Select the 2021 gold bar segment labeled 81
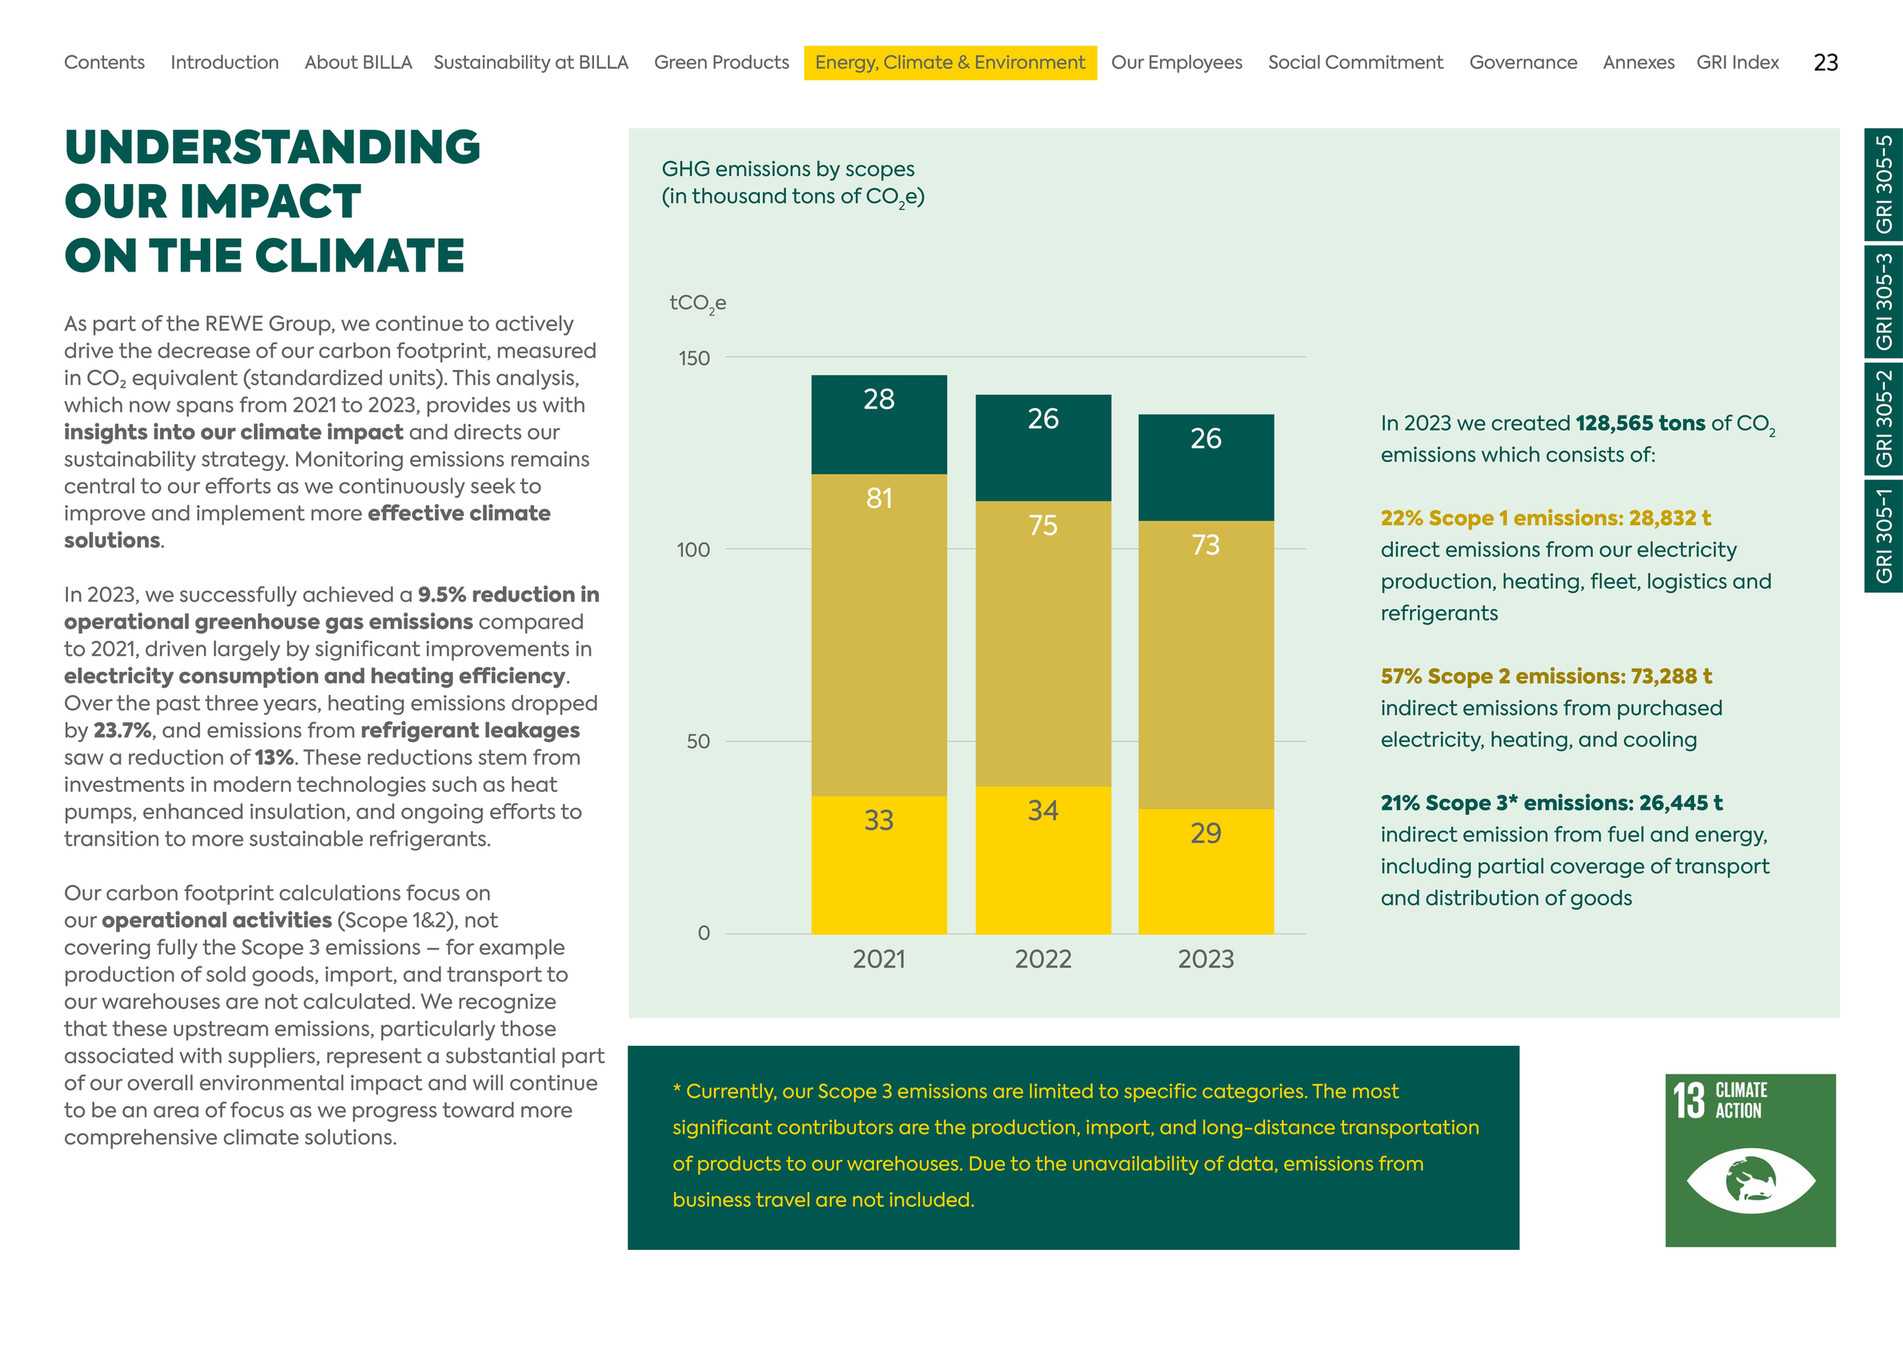 pos(879,635)
